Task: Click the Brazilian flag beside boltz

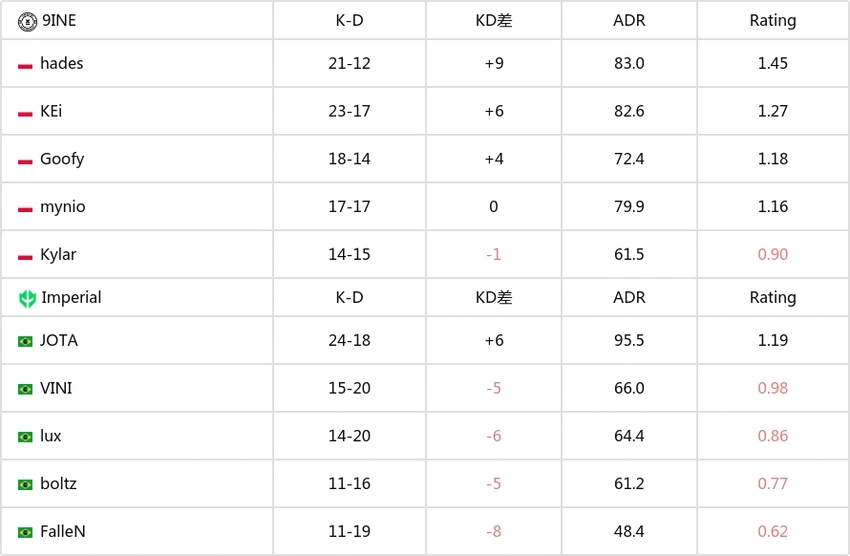Action: point(25,485)
